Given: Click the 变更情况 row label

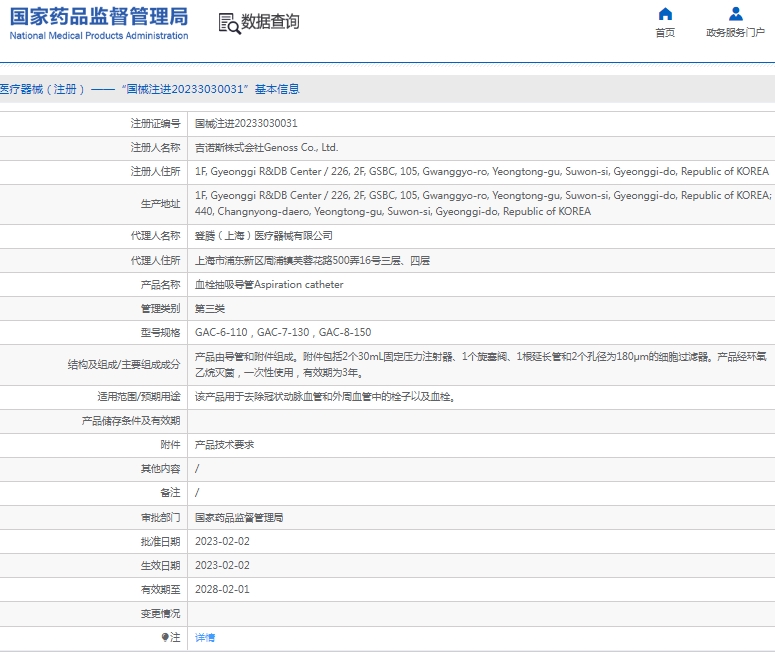Looking at the screenshot, I should tap(160, 614).
